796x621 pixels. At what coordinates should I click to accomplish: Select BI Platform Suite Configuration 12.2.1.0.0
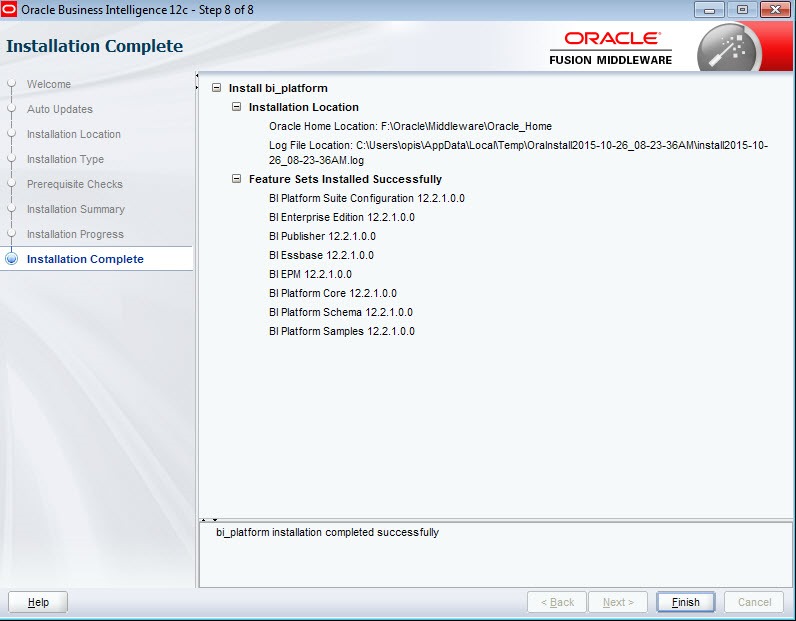(x=367, y=198)
